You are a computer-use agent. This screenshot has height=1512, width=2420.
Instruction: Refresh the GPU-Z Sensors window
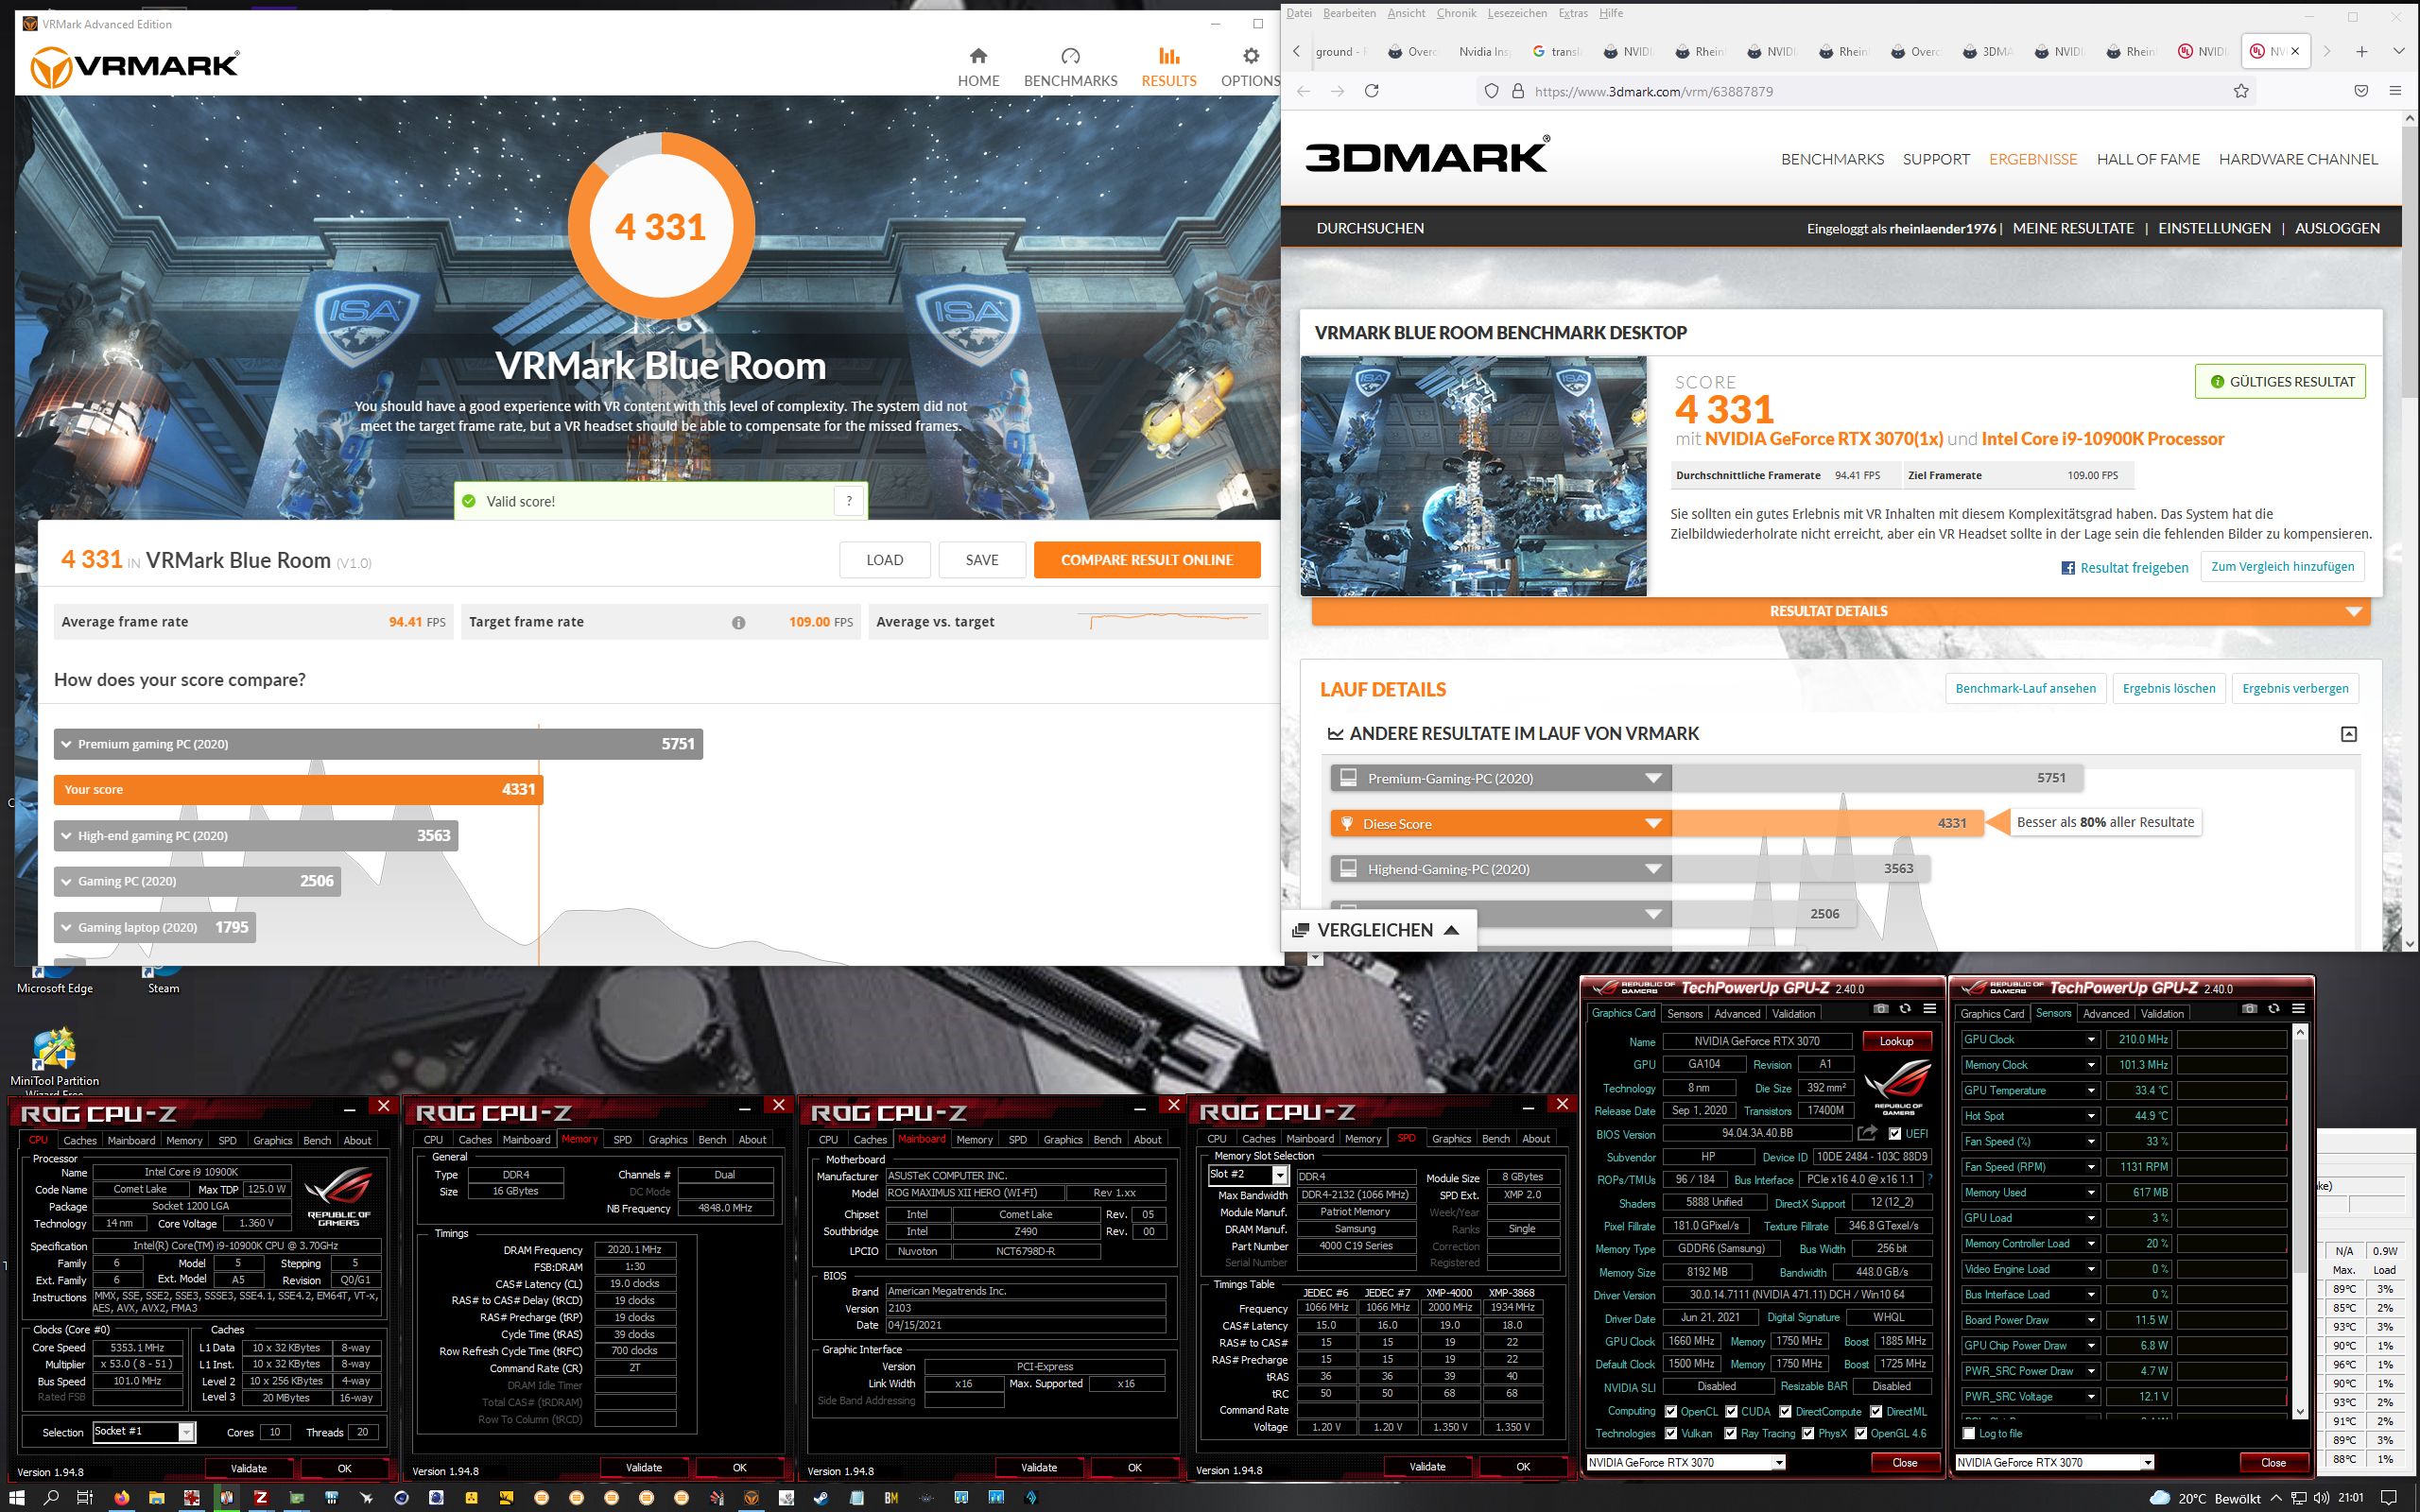pyautogui.click(x=2274, y=1009)
